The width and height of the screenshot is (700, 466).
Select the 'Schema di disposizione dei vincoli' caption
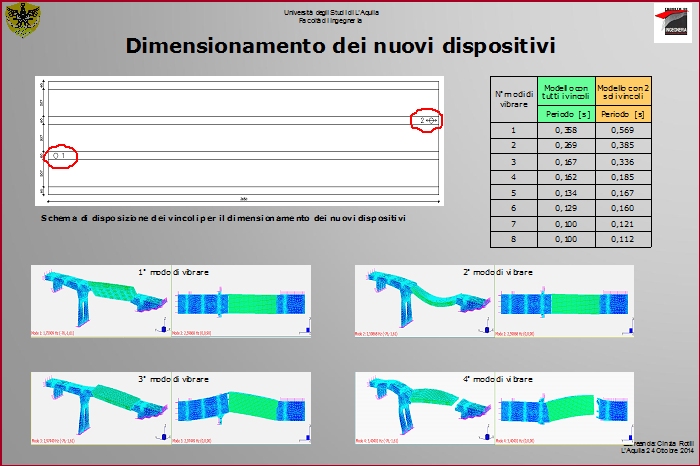tap(229, 218)
